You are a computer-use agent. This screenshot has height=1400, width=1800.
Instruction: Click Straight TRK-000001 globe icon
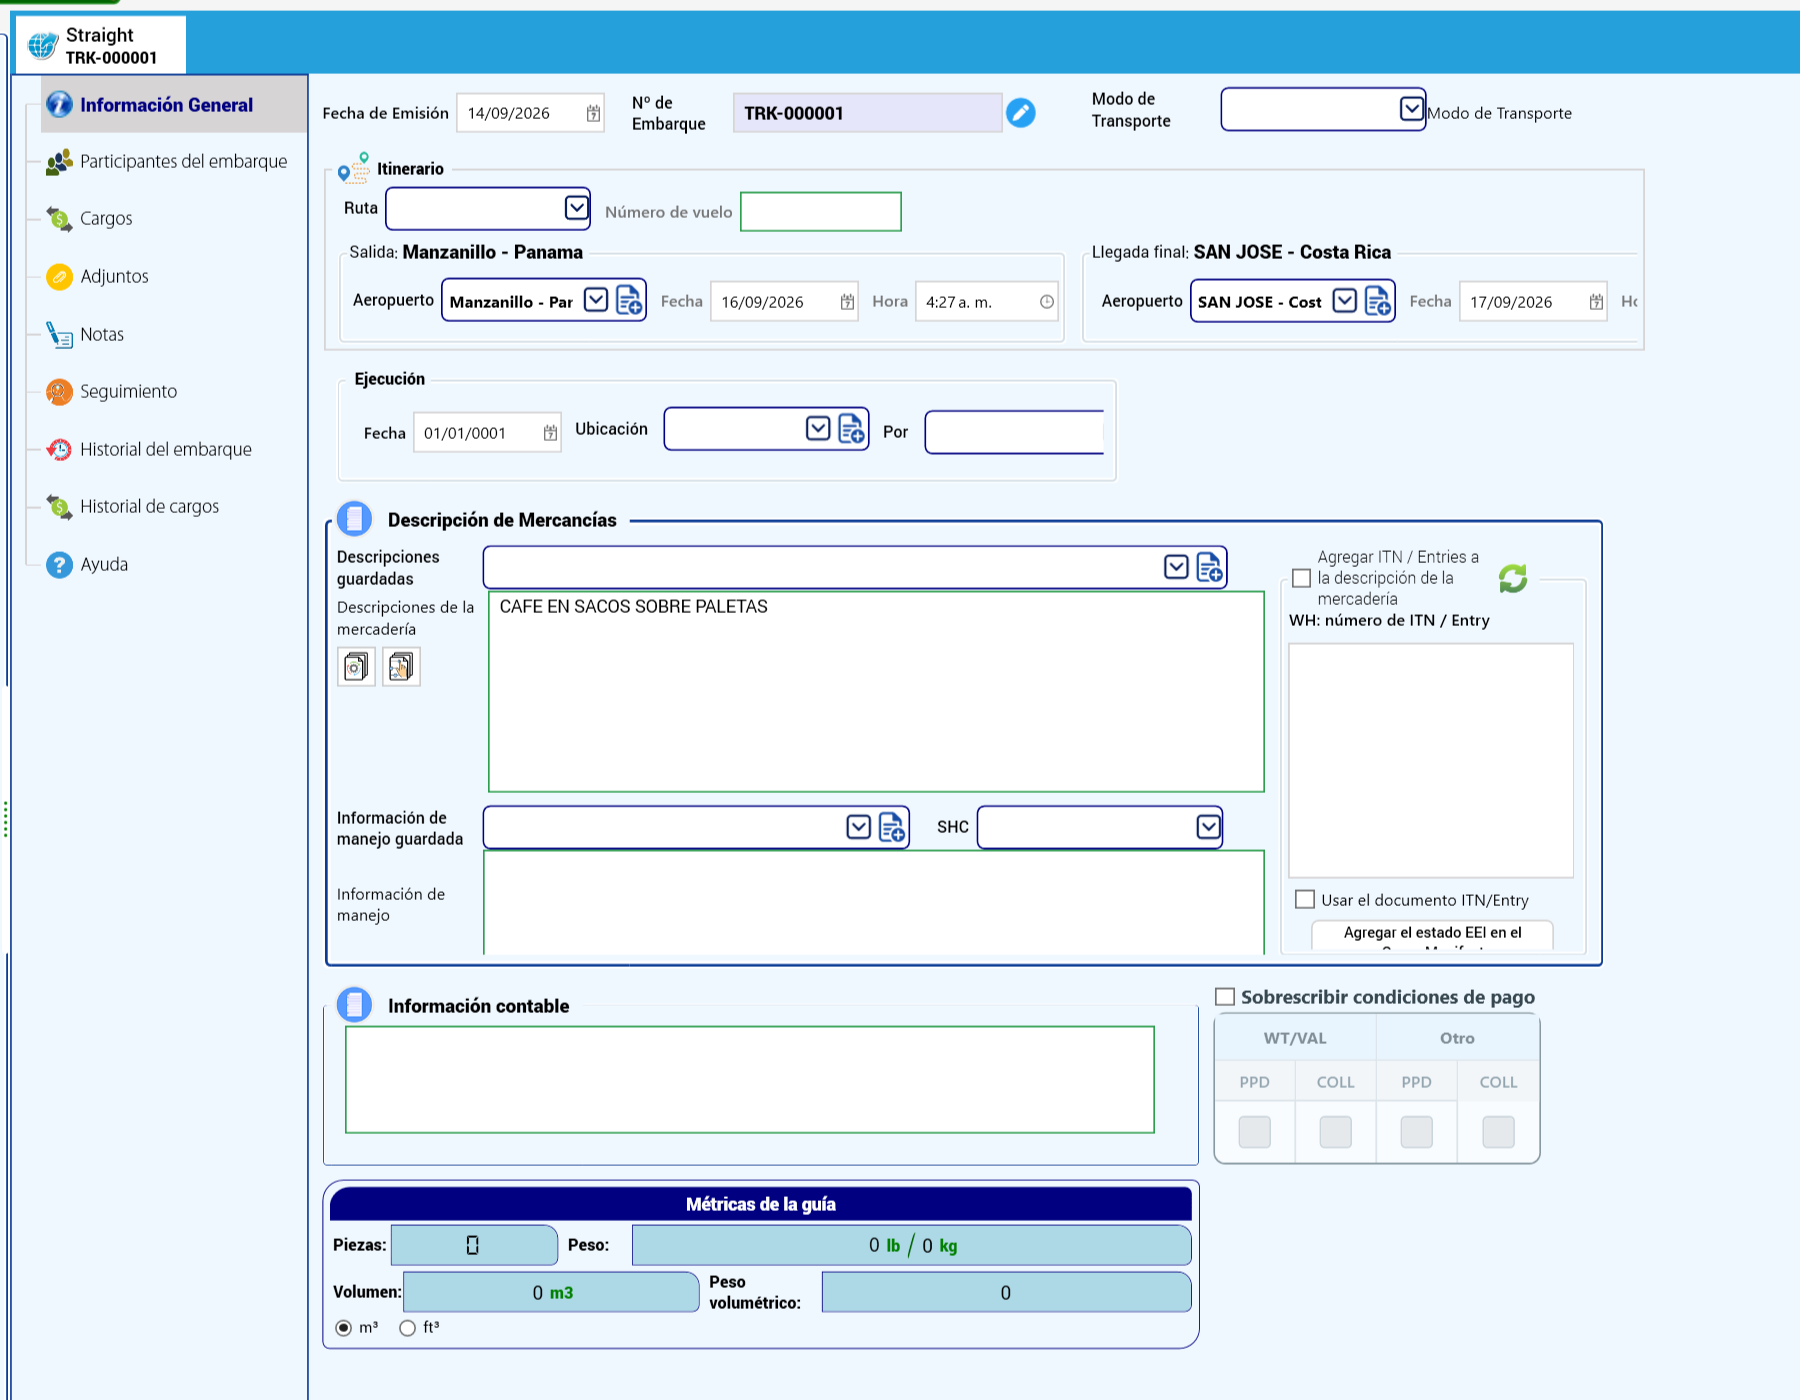coord(43,45)
